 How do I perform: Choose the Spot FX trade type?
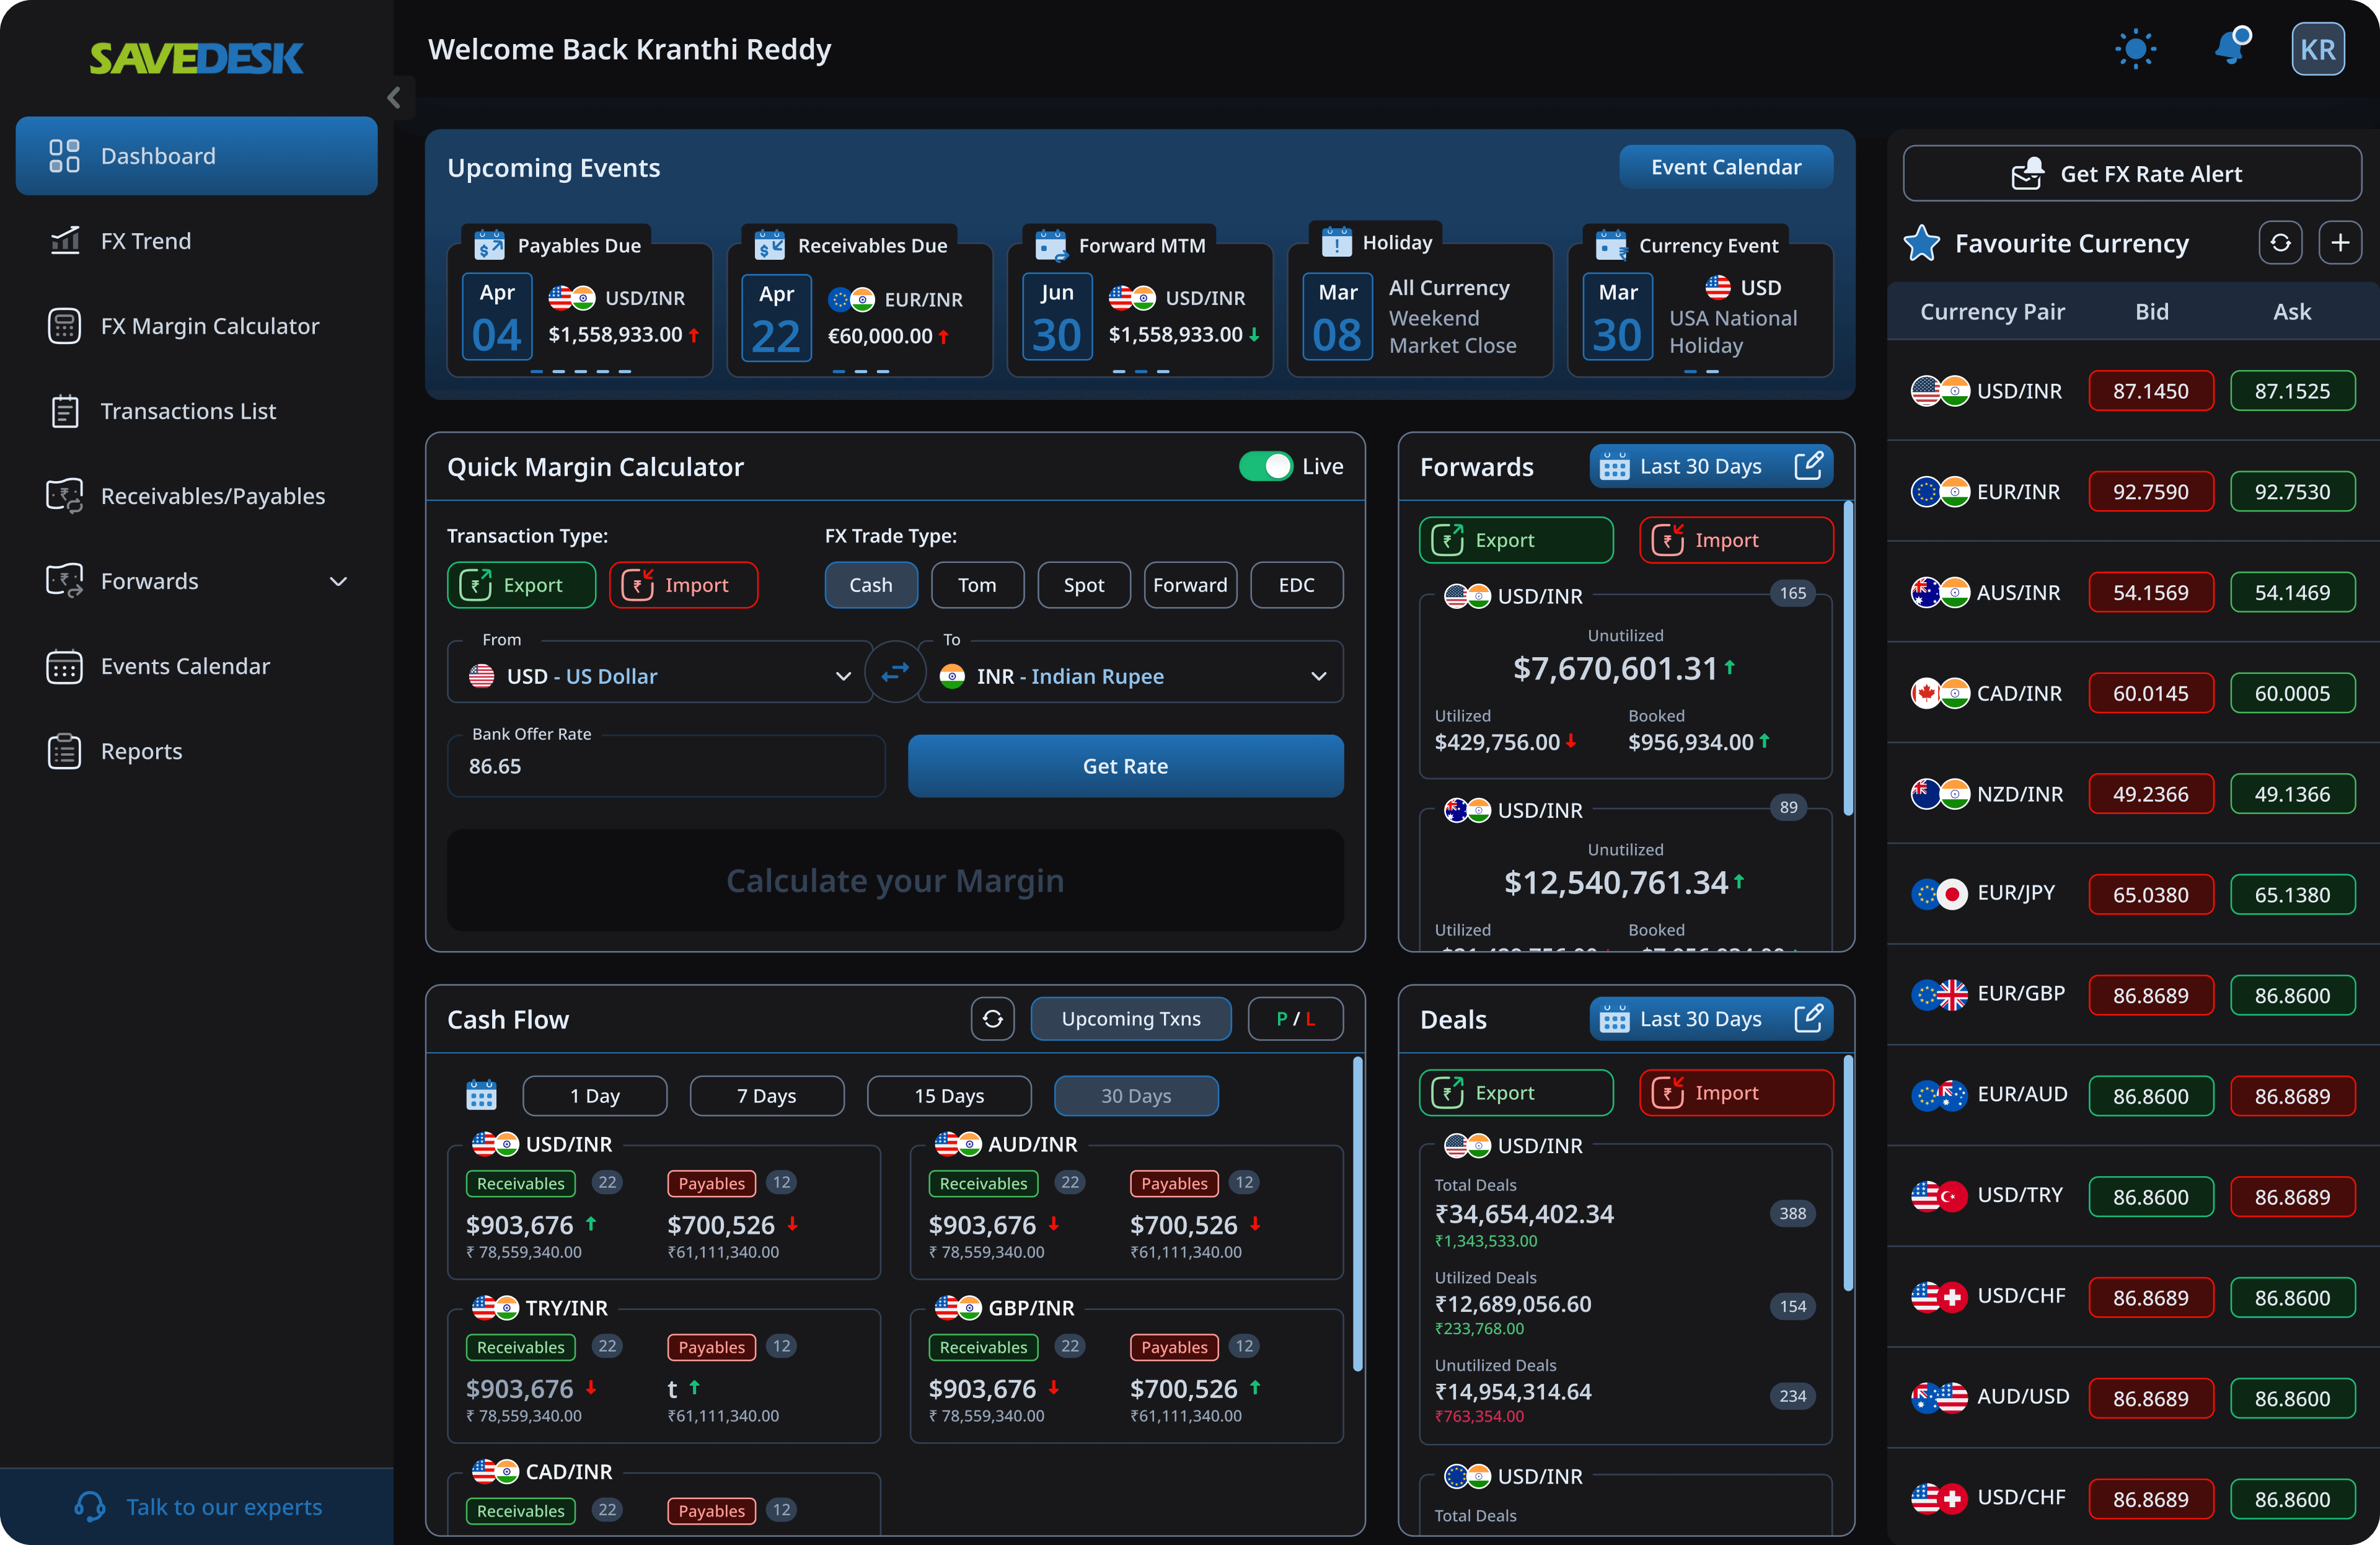pos(1083,585)
